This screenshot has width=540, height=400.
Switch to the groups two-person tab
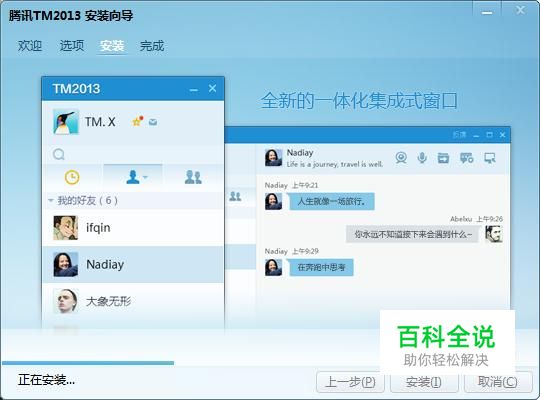(193, 177)
